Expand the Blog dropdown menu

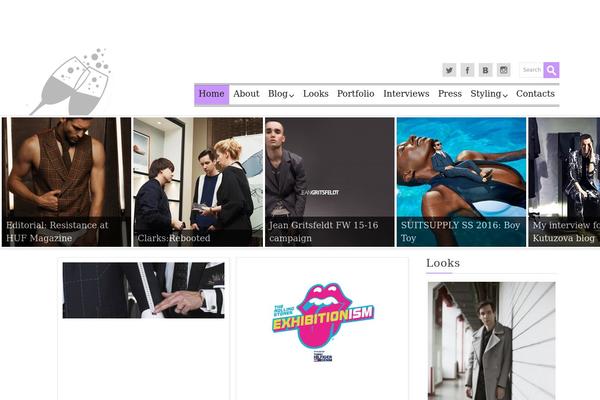pos(281,94)
